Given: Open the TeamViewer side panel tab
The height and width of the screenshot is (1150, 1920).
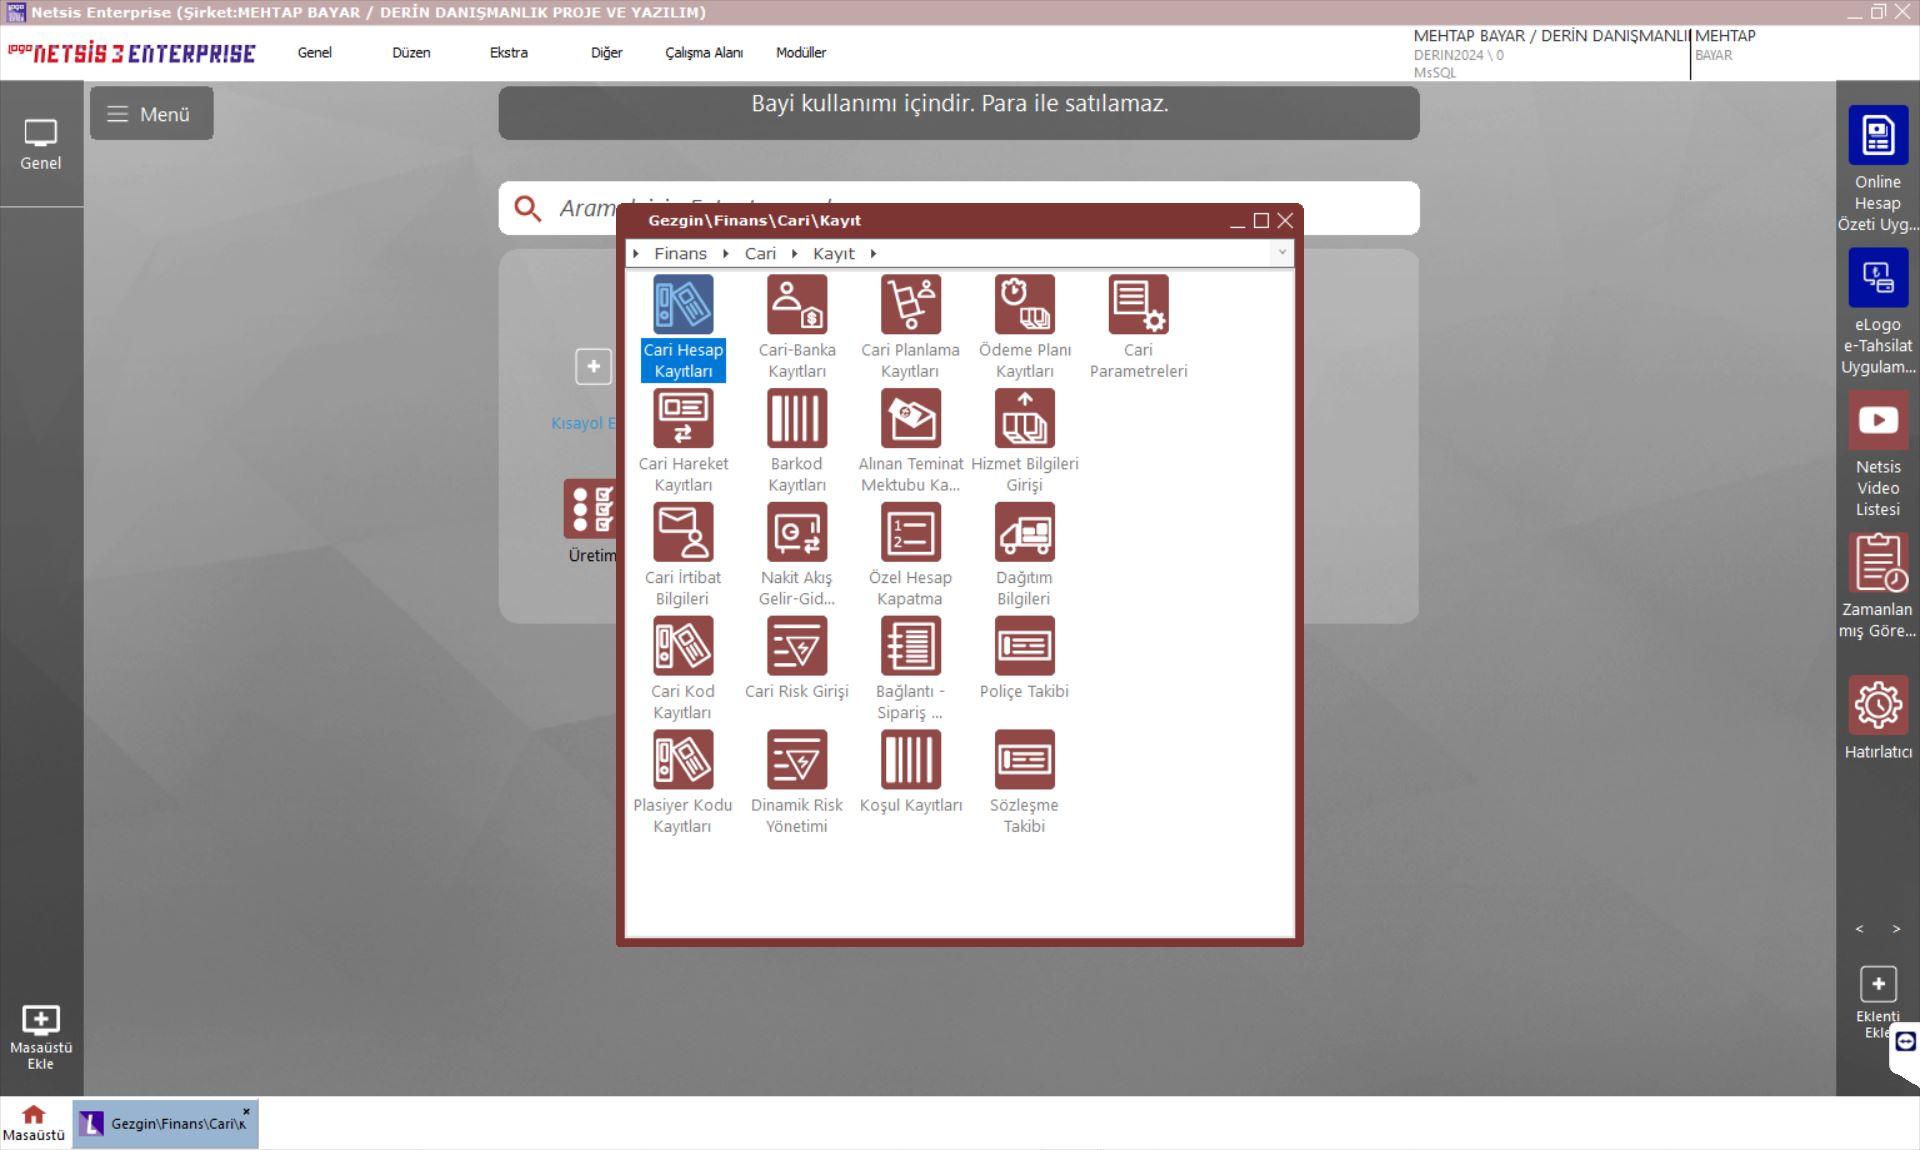Looking at the screenshot, I should click(1905, 1042).
